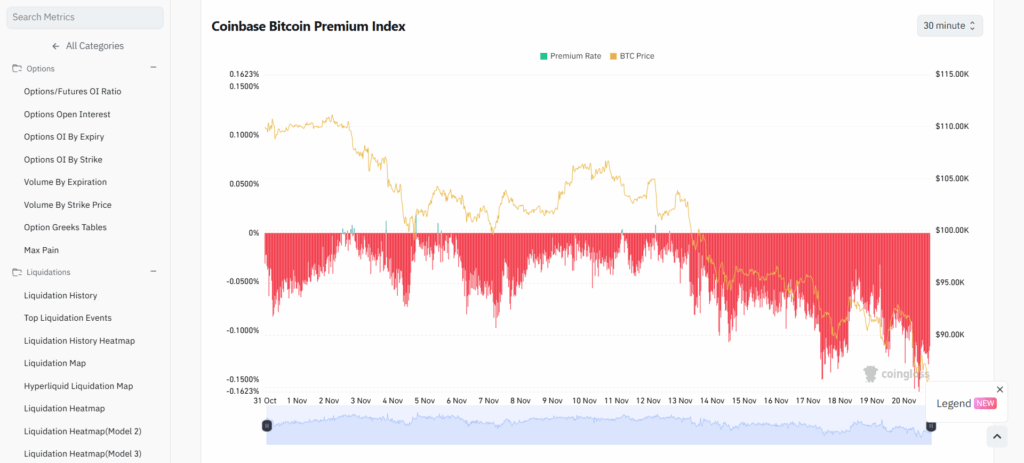Click the left range slider handle
1024x463 pixels.
click(x=267, y=426)
